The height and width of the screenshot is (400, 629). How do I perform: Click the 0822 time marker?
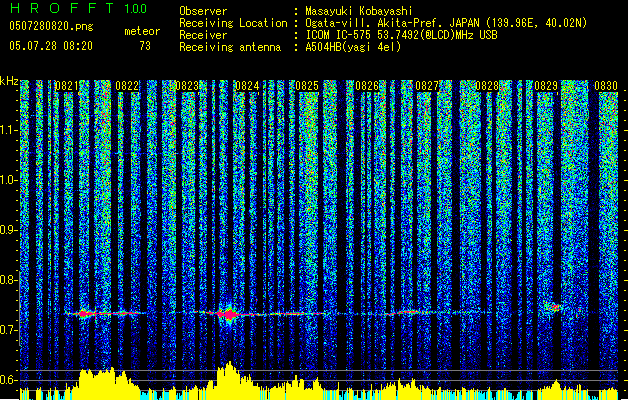pyautogui.click(x=127, y=86)
